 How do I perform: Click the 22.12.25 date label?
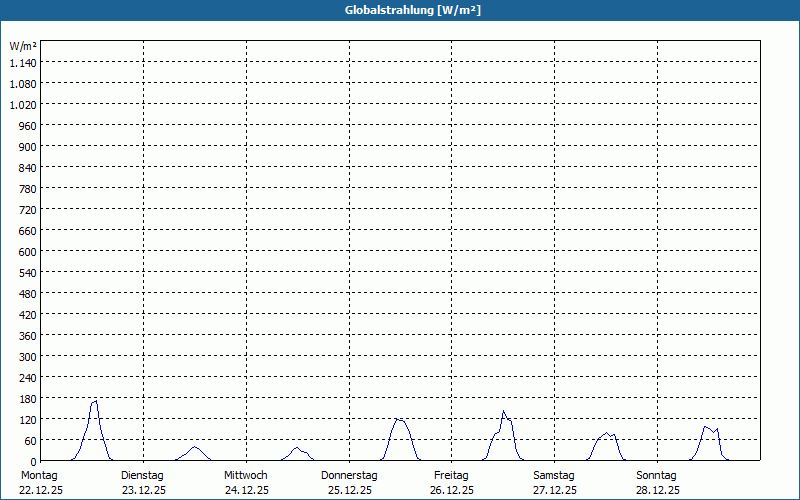(x=41, y=490)
